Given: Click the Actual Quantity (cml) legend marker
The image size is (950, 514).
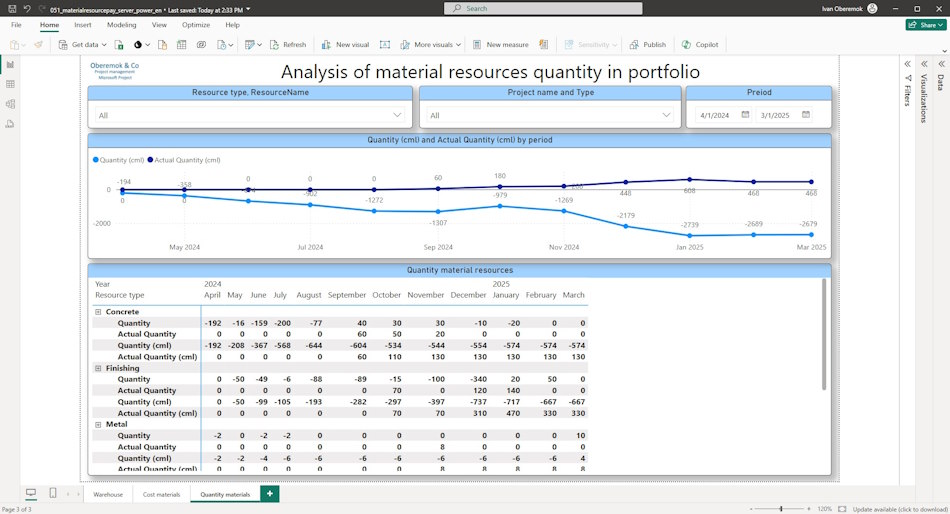Looking at the screenshot, I should coord(150,160).
